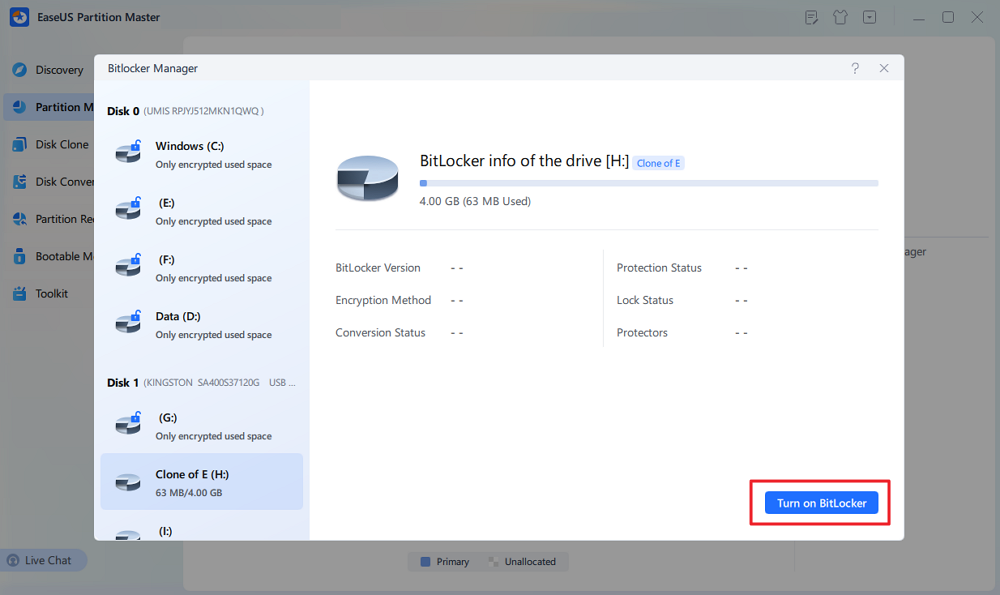Click the Live Chat headset icon
This screenshot has width=1000, height=595.
coord(13,561)
